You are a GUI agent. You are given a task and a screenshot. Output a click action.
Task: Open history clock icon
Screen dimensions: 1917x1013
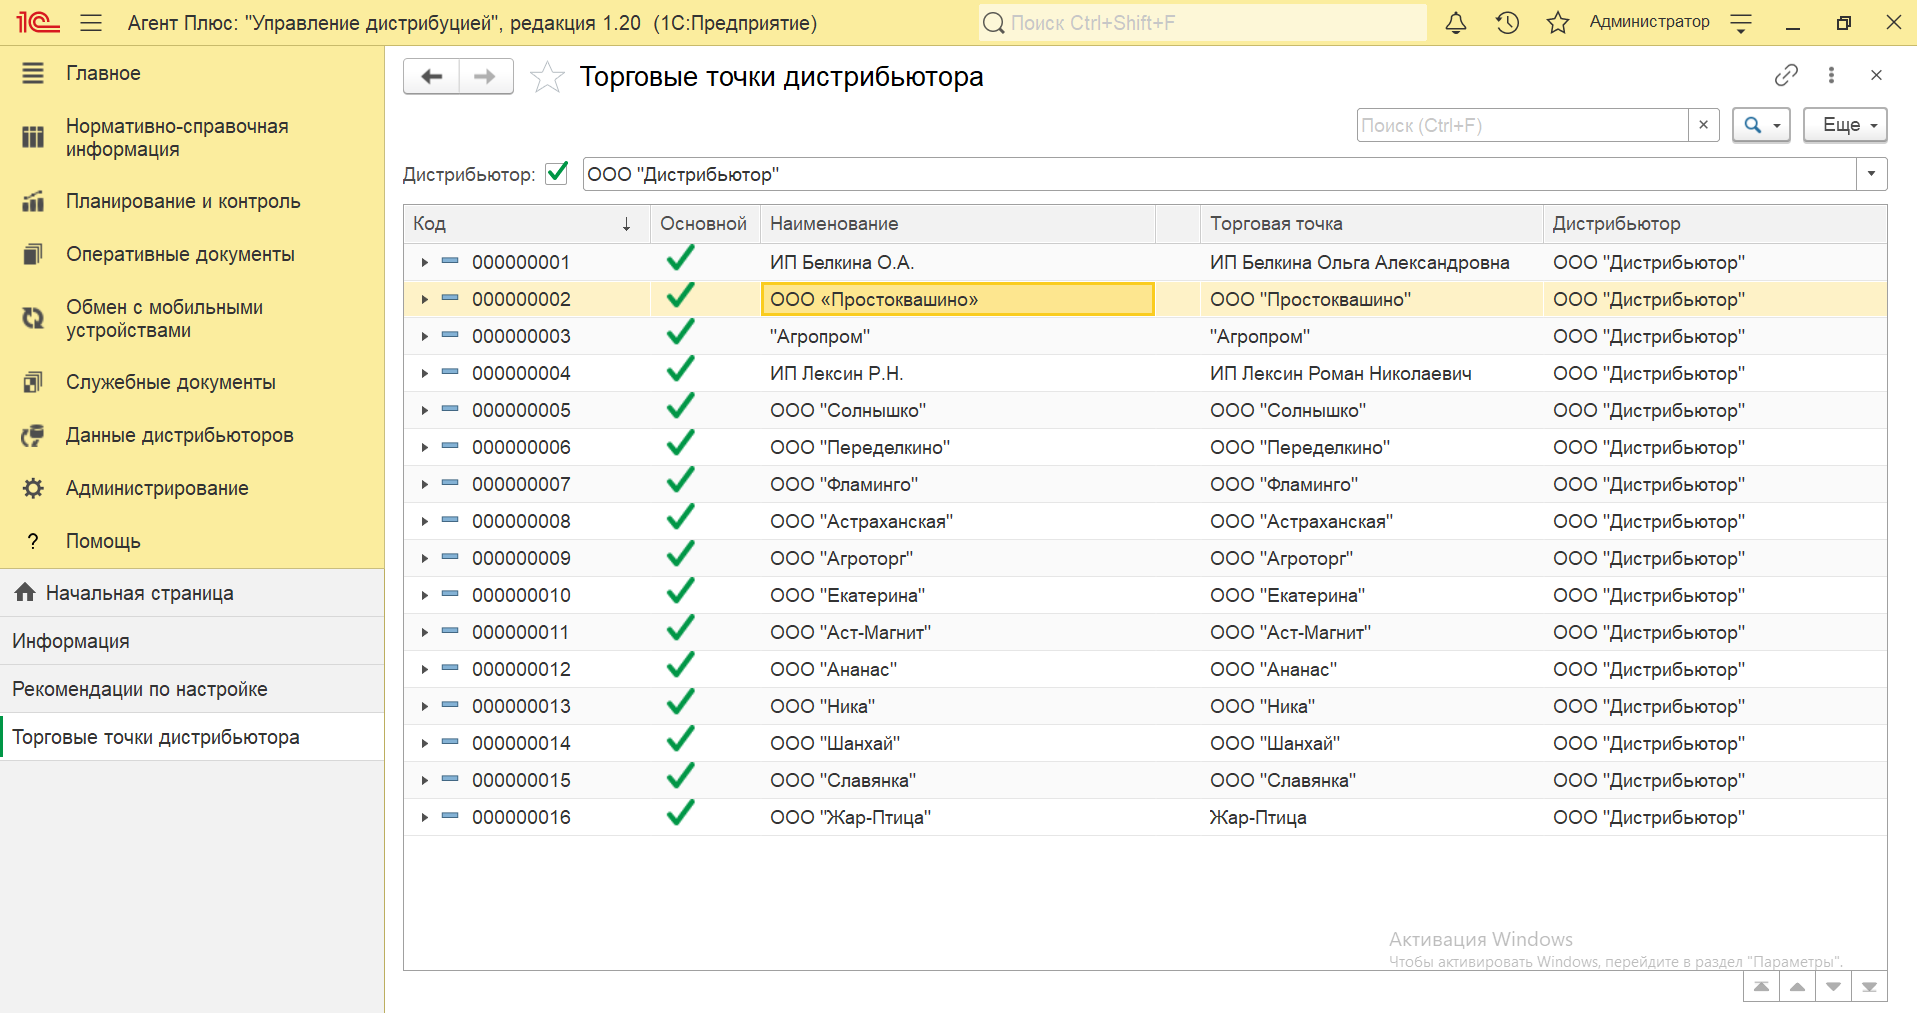(1507, 22)
